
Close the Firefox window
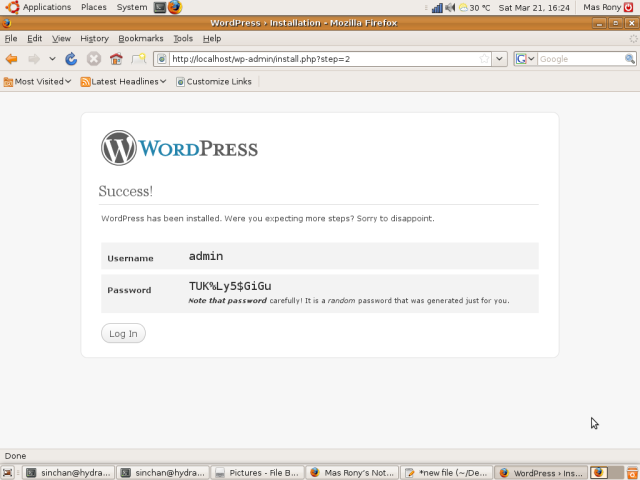pos(631,23)
